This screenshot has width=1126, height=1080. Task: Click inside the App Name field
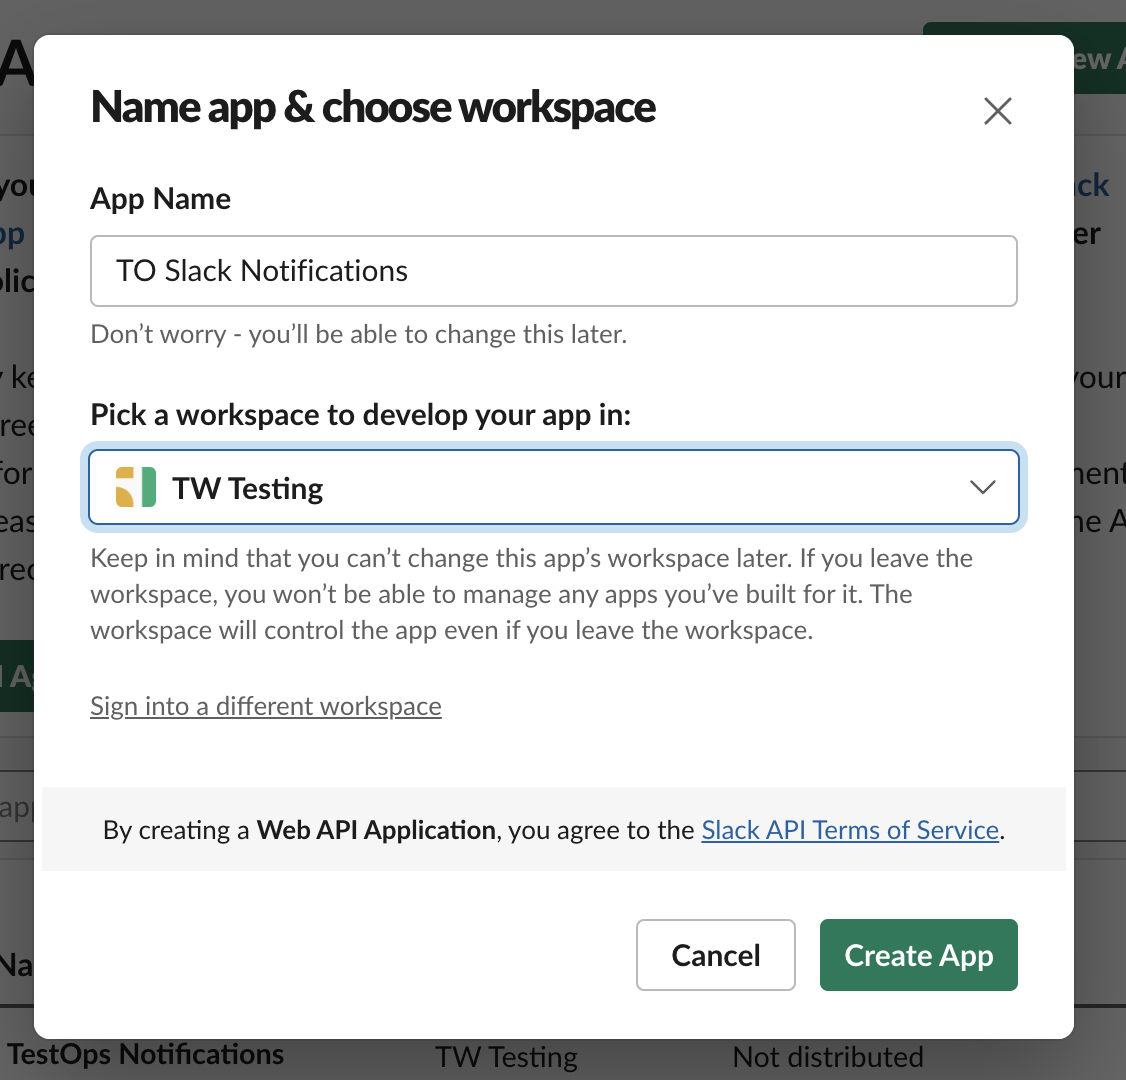click(554, 270)
